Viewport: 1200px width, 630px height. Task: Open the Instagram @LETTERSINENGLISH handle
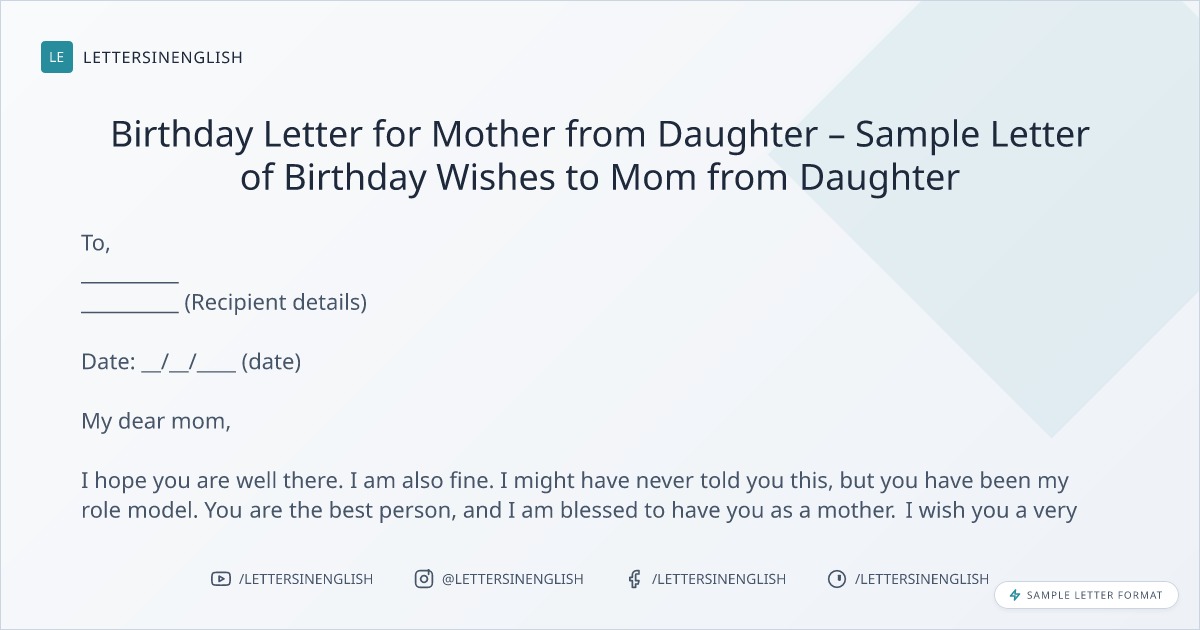[513, 579]
